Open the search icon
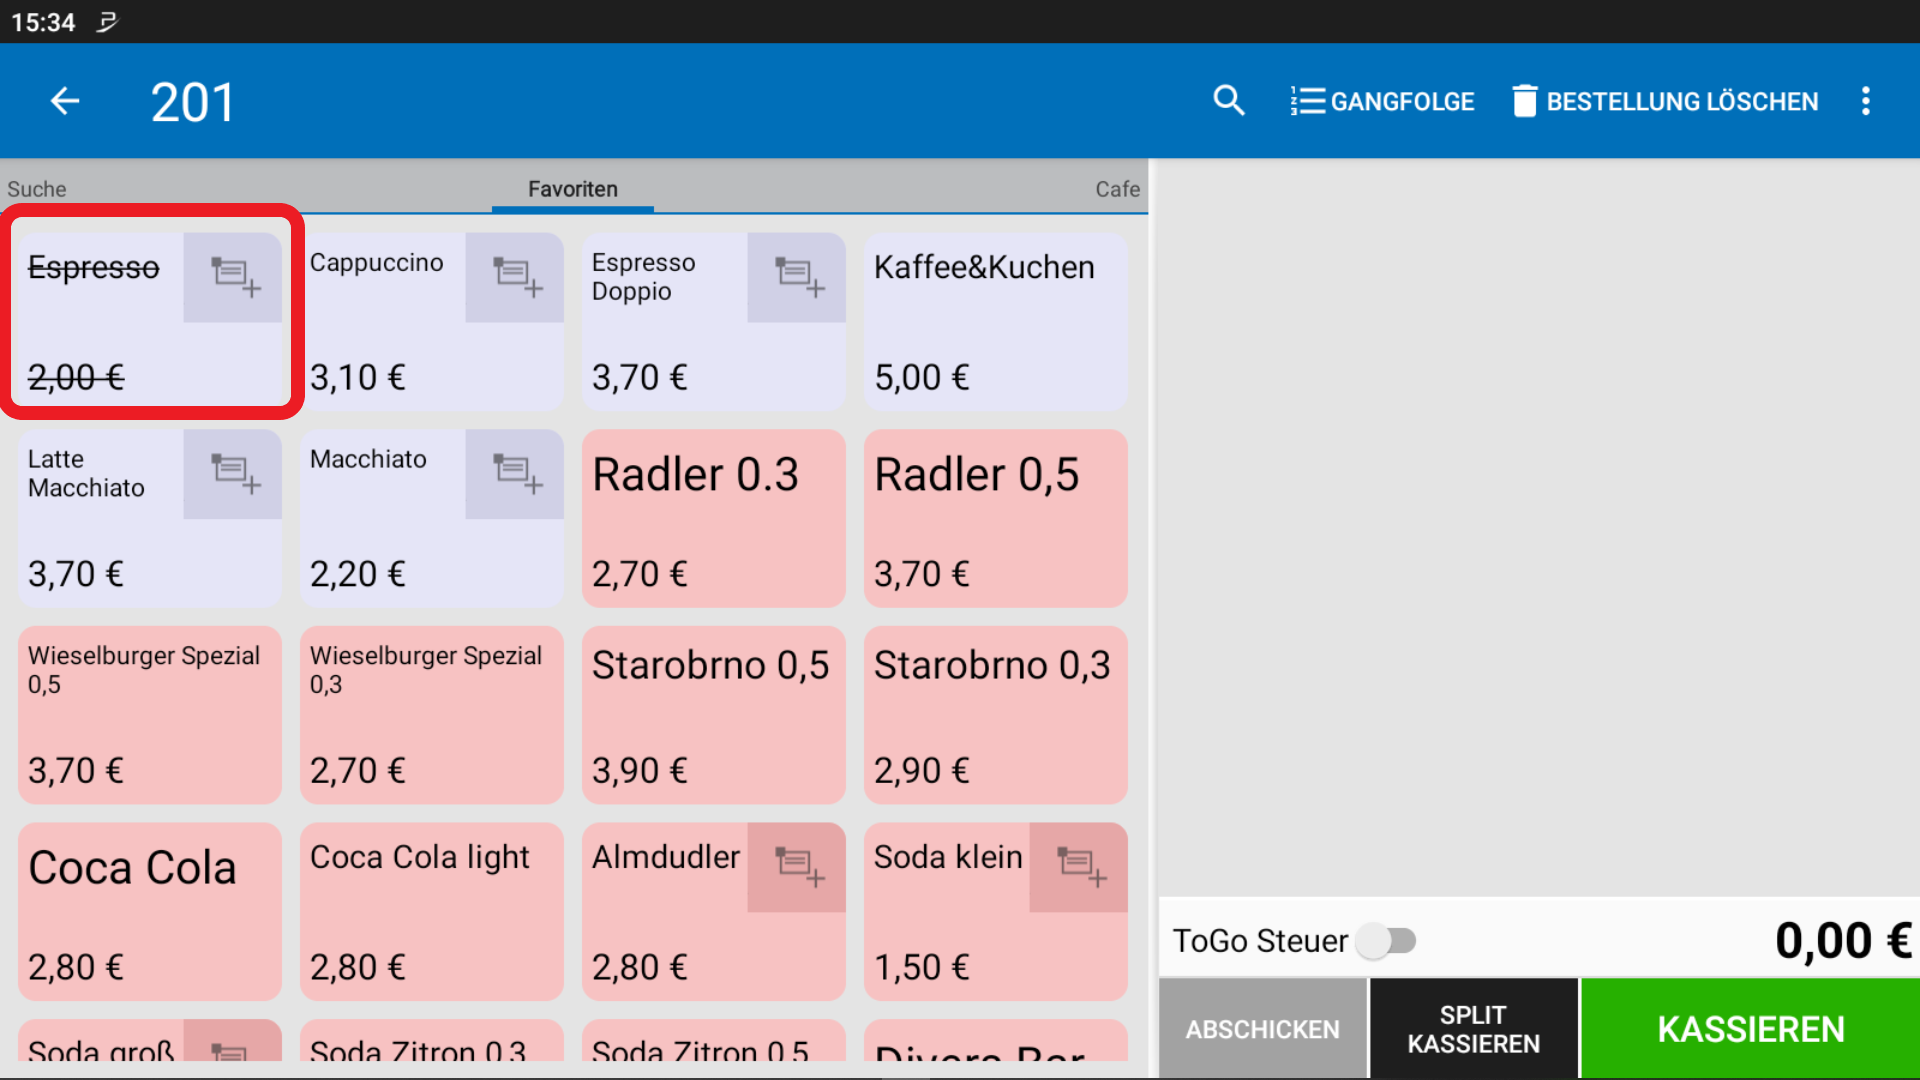Image resolution: width=1920 pixels, height=1080 pixels. (x=1228, y=100)
